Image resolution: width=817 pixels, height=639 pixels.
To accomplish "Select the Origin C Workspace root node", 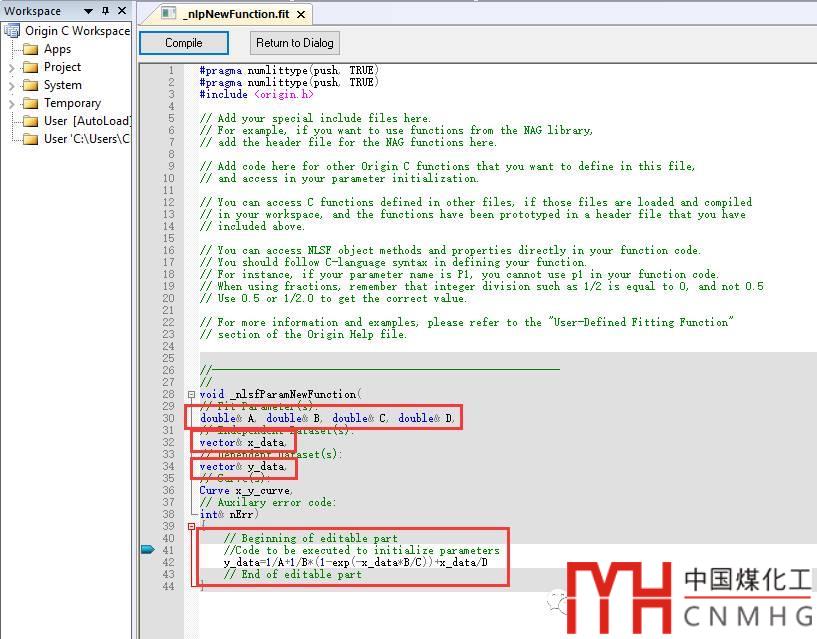I will pos(77,31).
